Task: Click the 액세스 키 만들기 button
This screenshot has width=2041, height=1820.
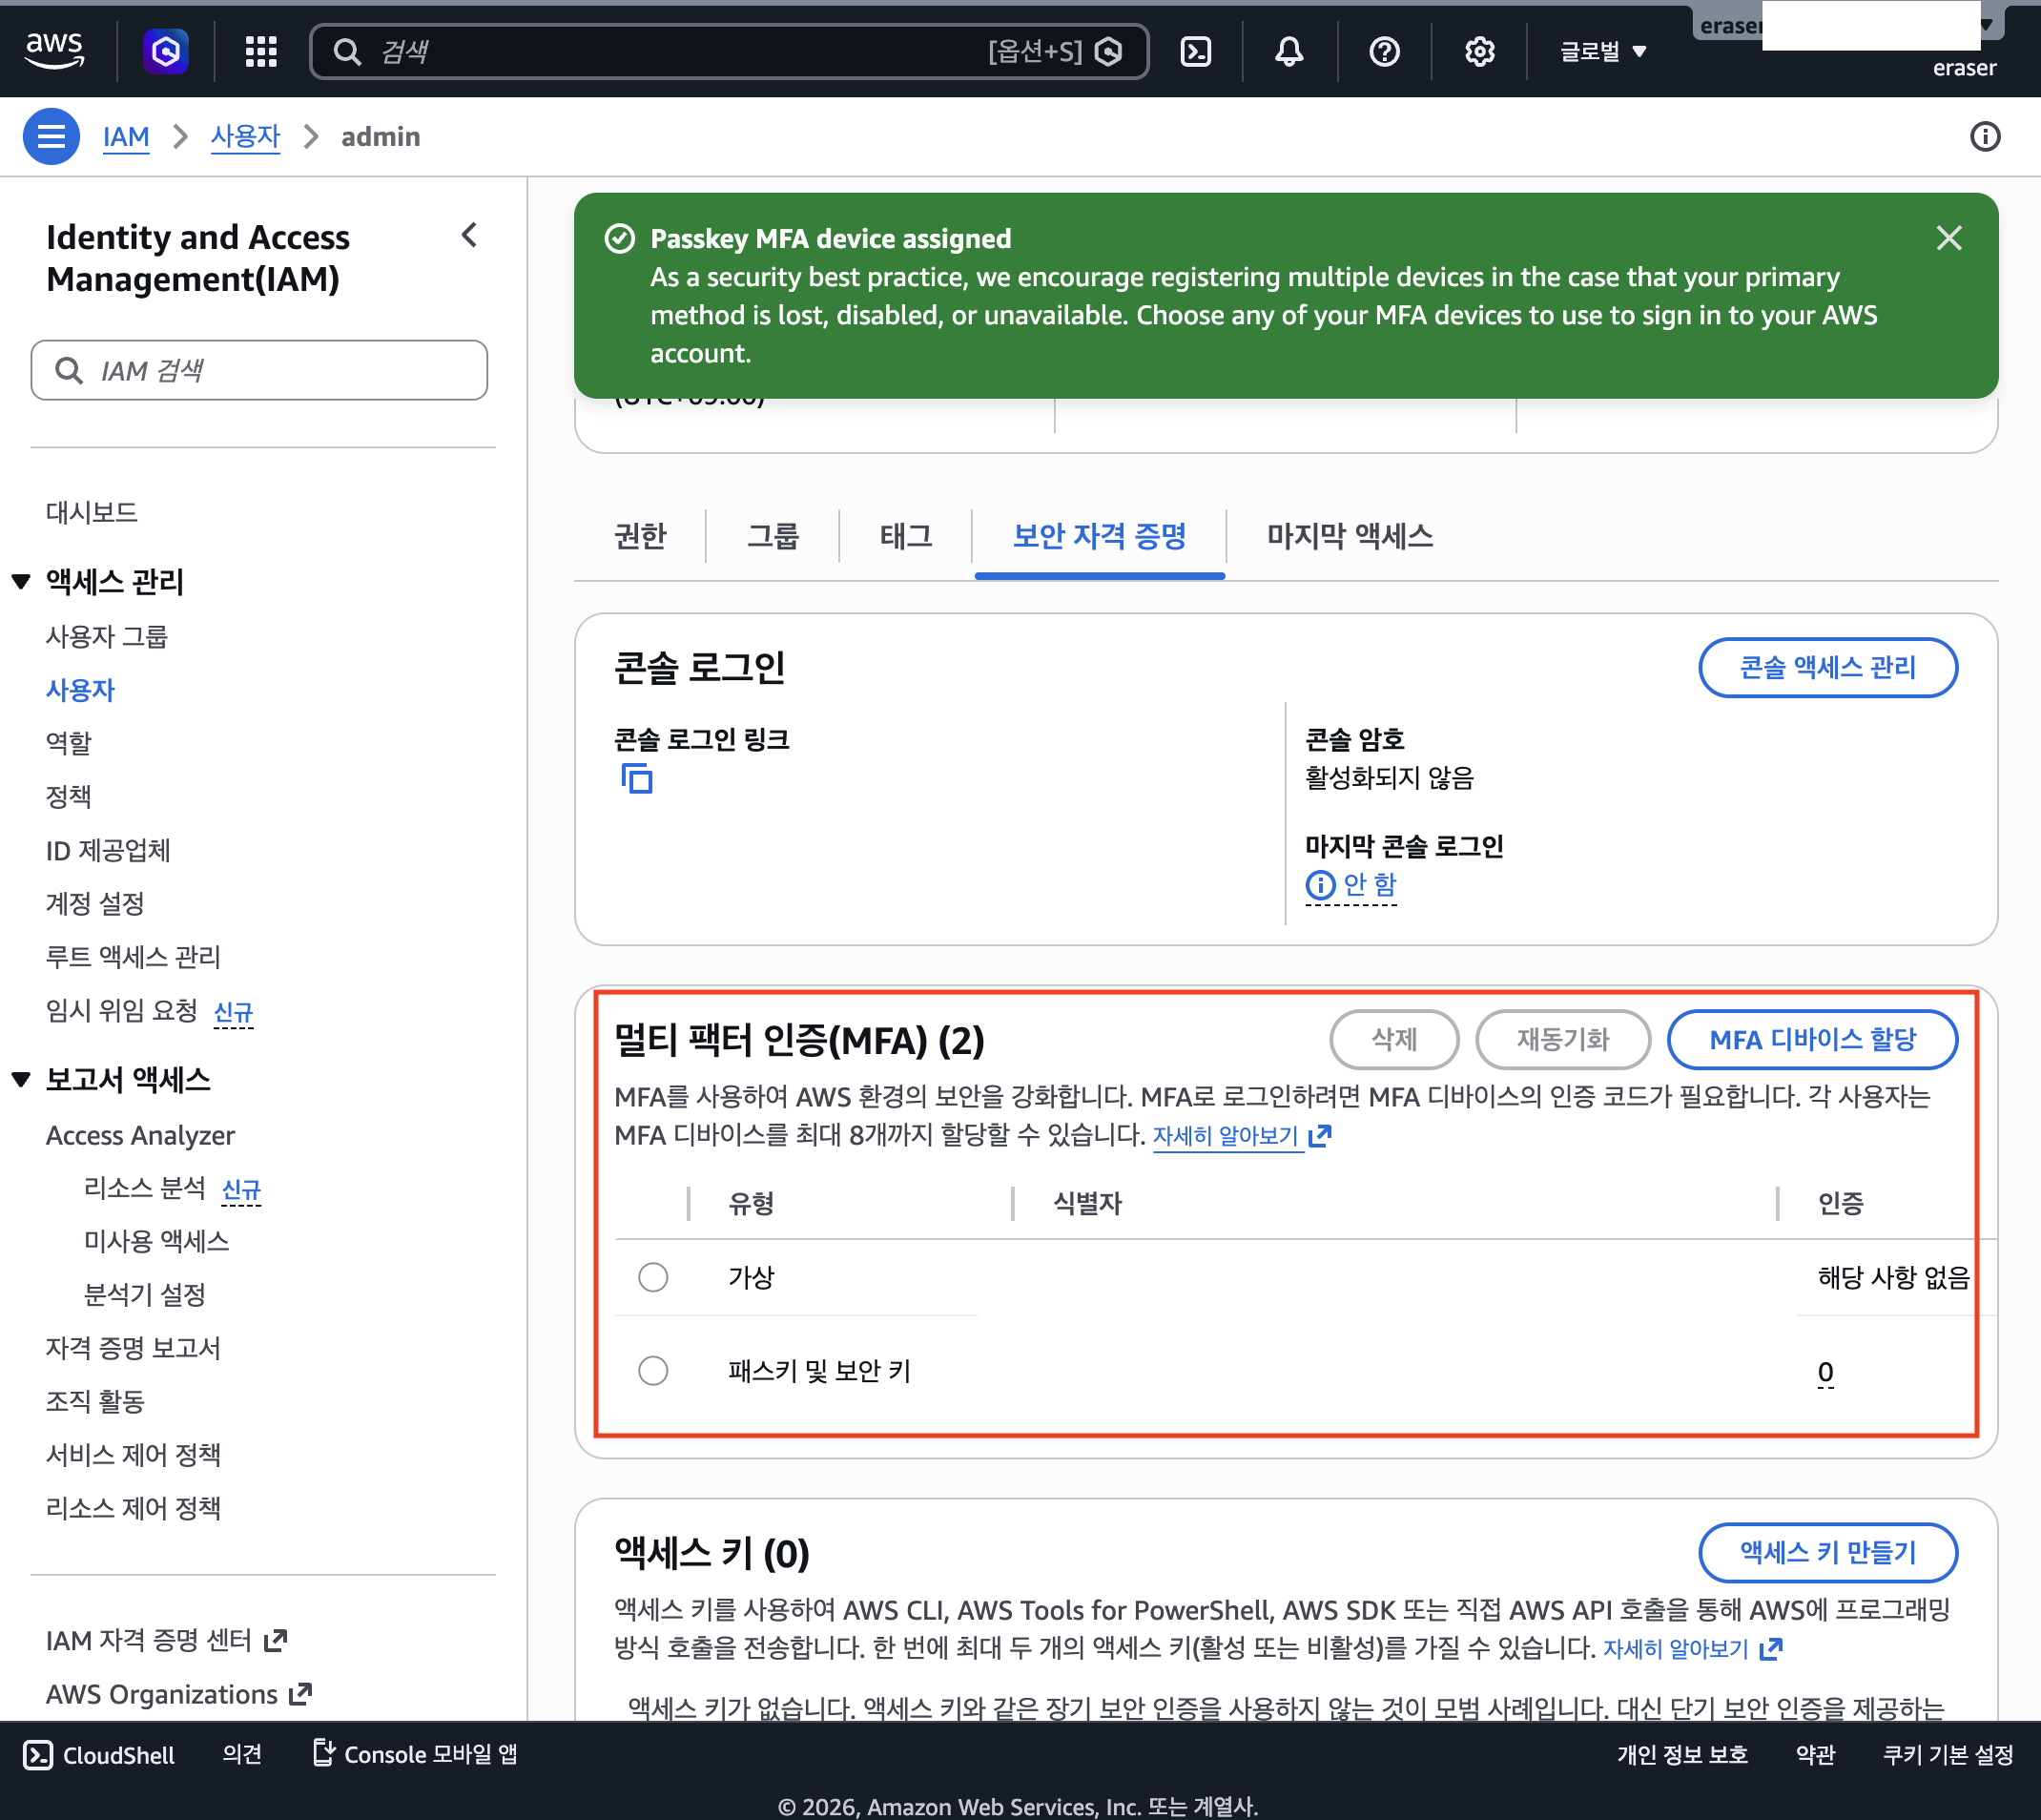Action: point(1827,1552)
